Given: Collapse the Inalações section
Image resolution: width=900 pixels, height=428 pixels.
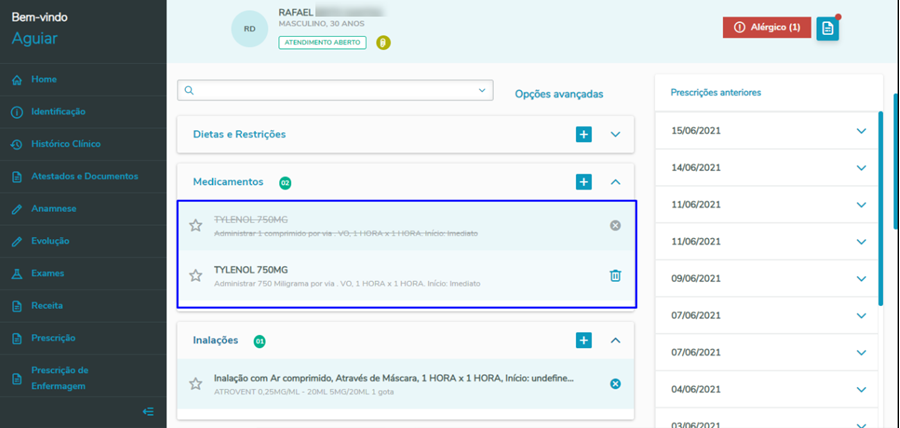Looking at the screenshot, I should click(615, 340).
